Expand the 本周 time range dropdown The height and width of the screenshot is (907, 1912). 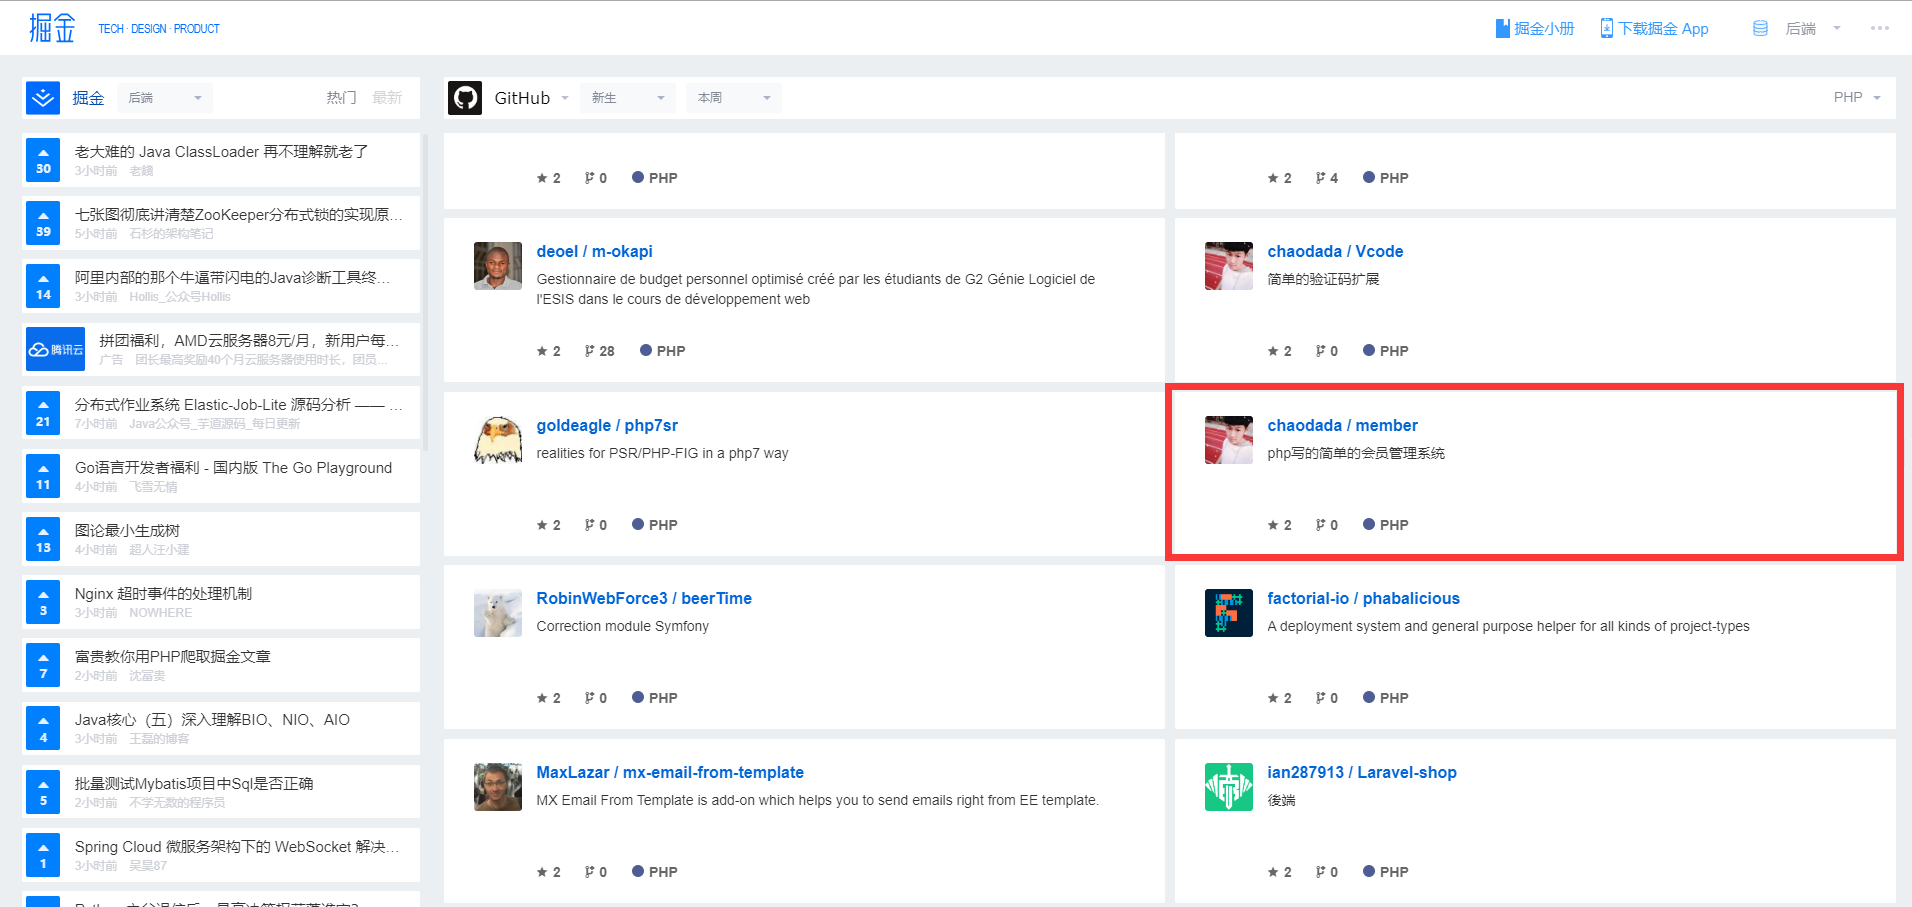733,98
